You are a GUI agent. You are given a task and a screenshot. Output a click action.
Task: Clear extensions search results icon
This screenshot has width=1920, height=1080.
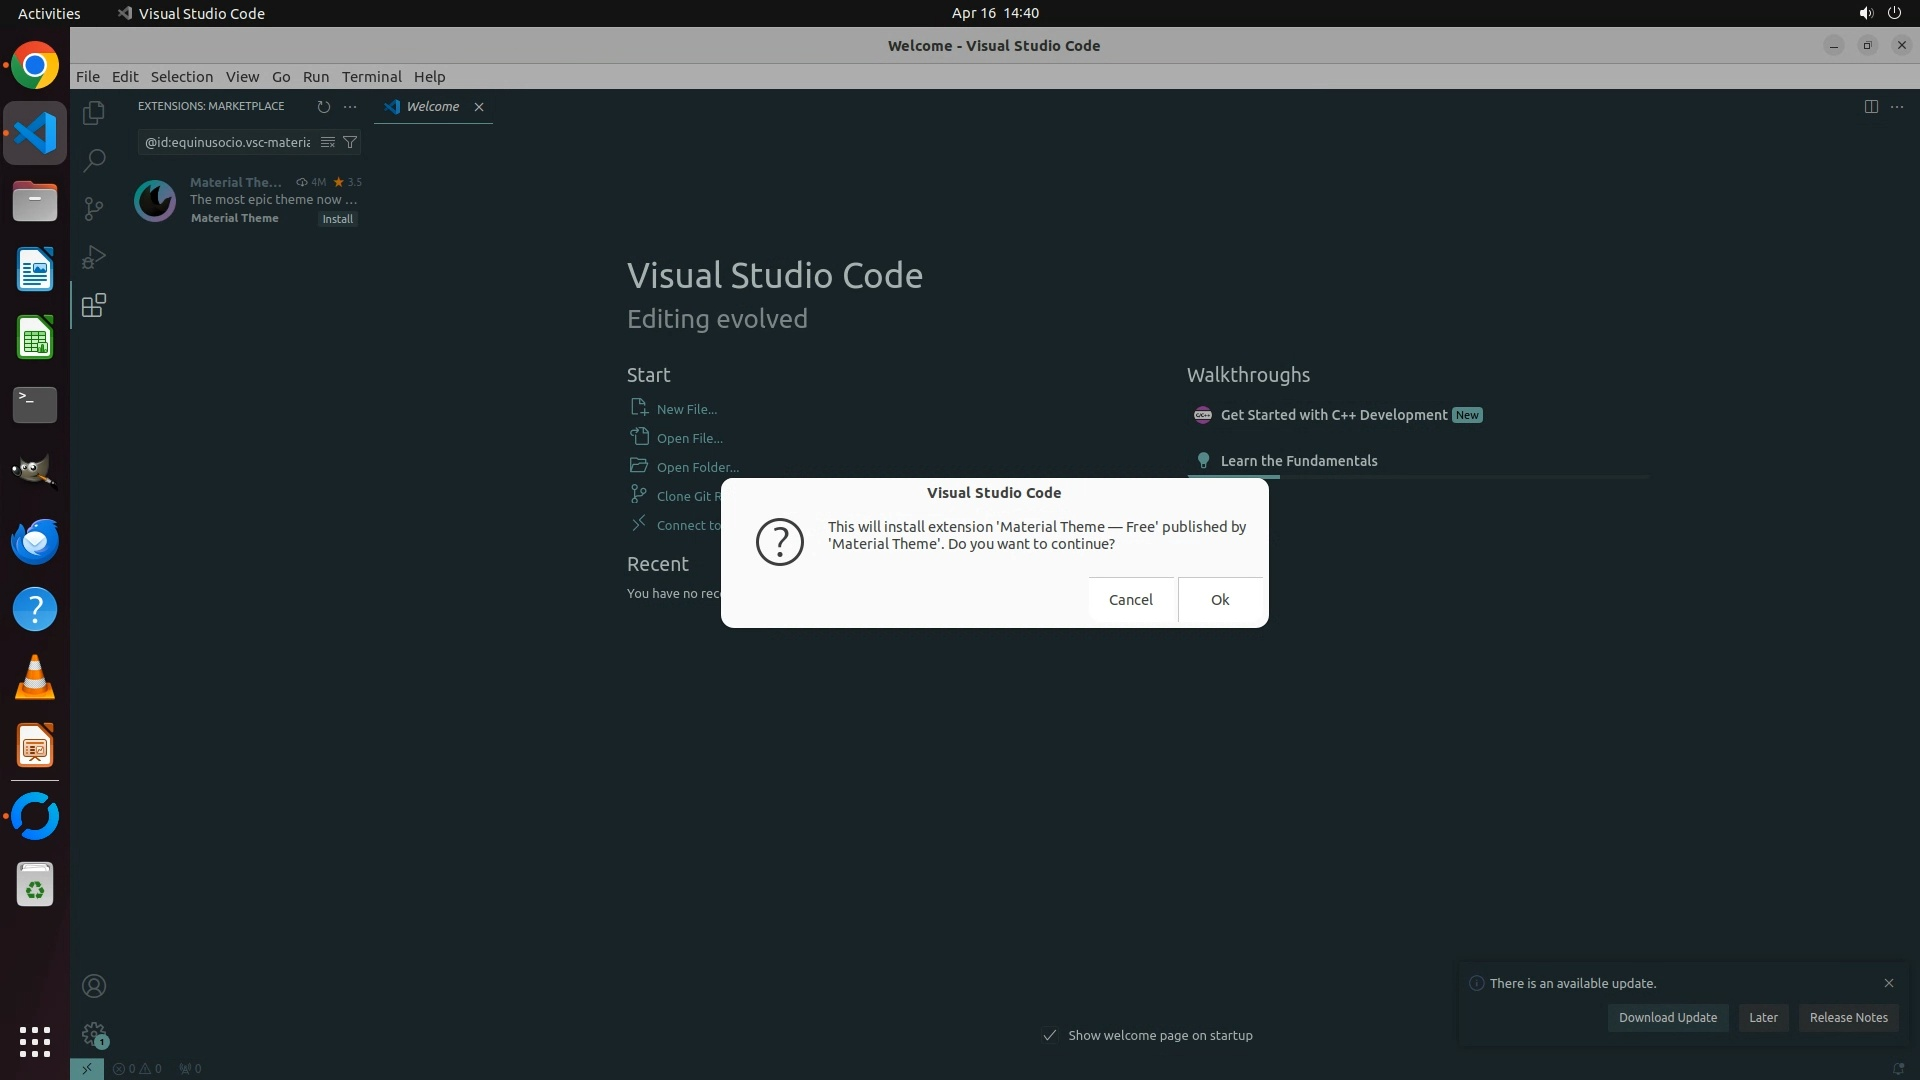click(328, 142)
